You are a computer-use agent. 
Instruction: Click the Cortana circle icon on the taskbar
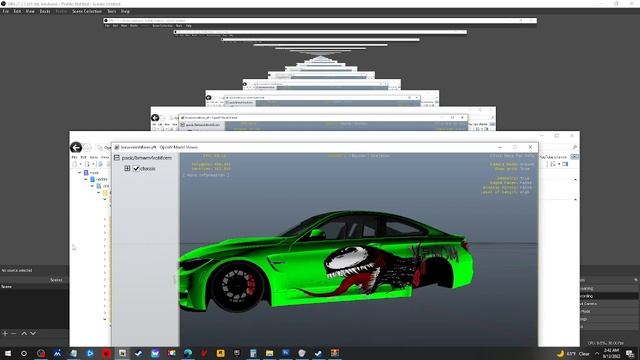pyautogui.click(x=24, y=353)
